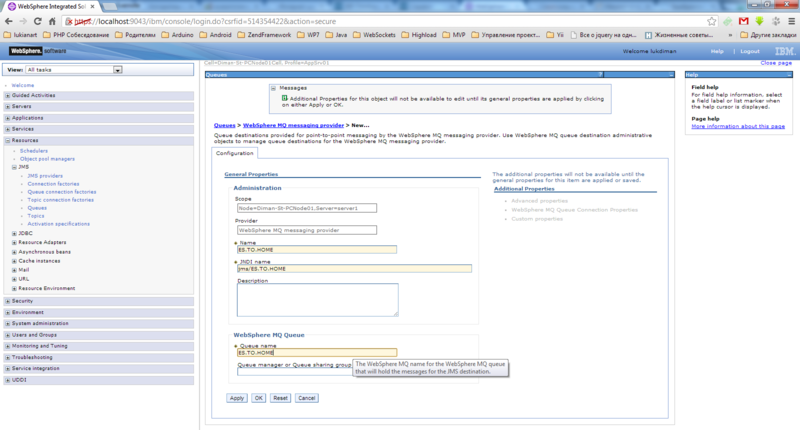Expand the Troubleshooting navigation section
The width and height of the screenshot is (800, 430).
click(8, 358)
